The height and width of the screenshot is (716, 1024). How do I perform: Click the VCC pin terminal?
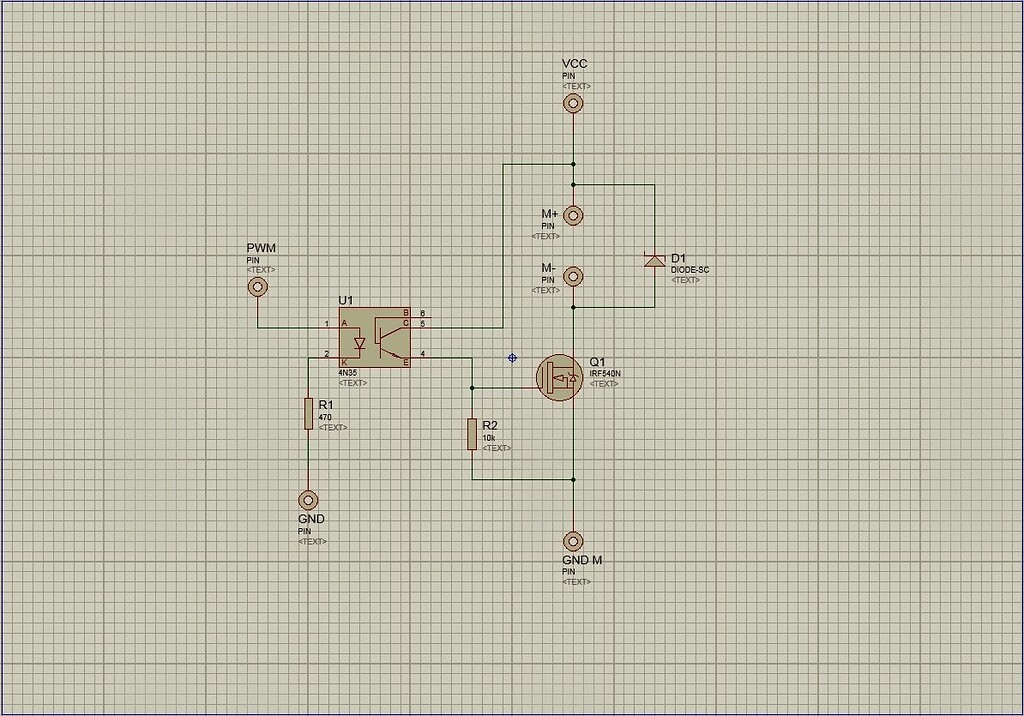pos(573,103)
